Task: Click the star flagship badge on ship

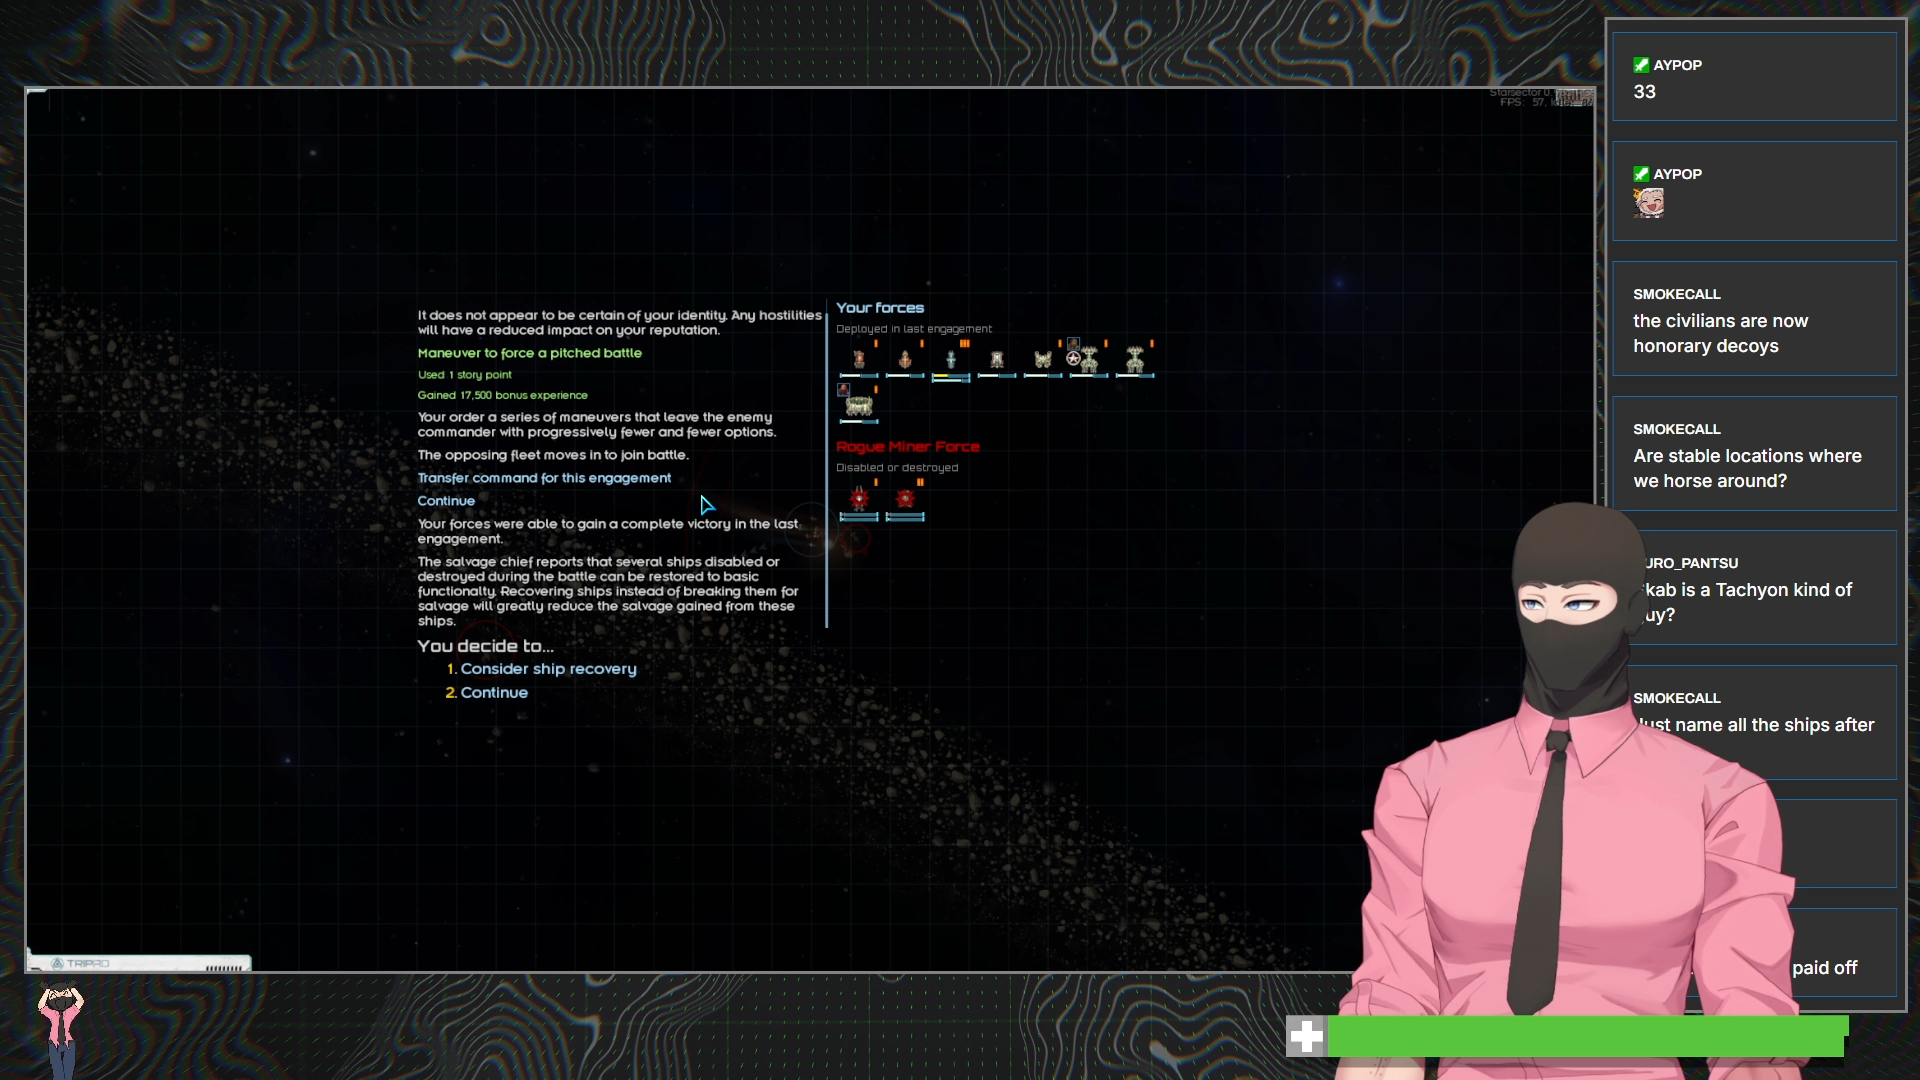Action: tap(1073, 359)
